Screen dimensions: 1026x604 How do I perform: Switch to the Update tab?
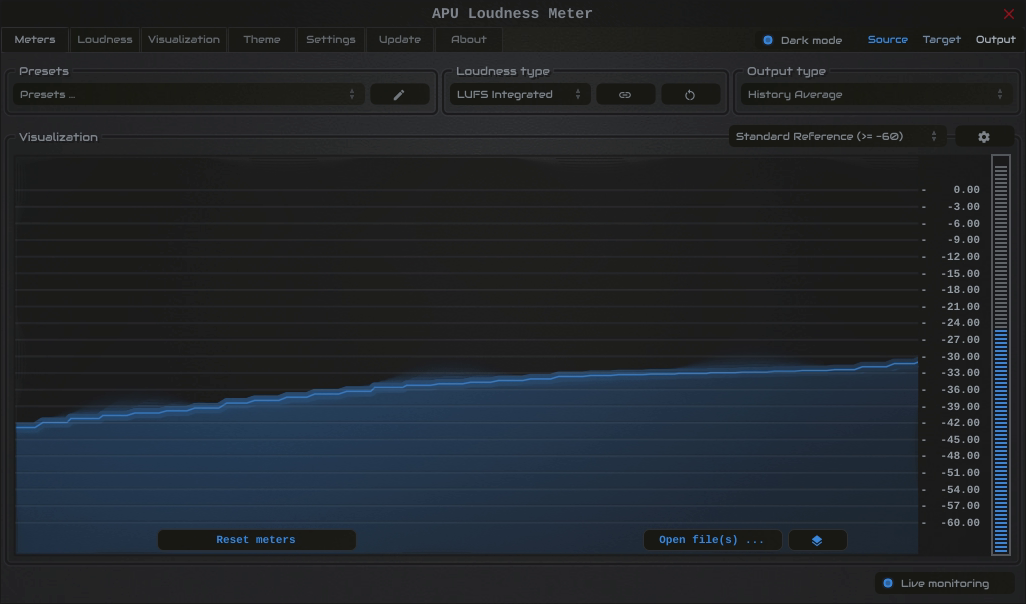tap(399, 39)
